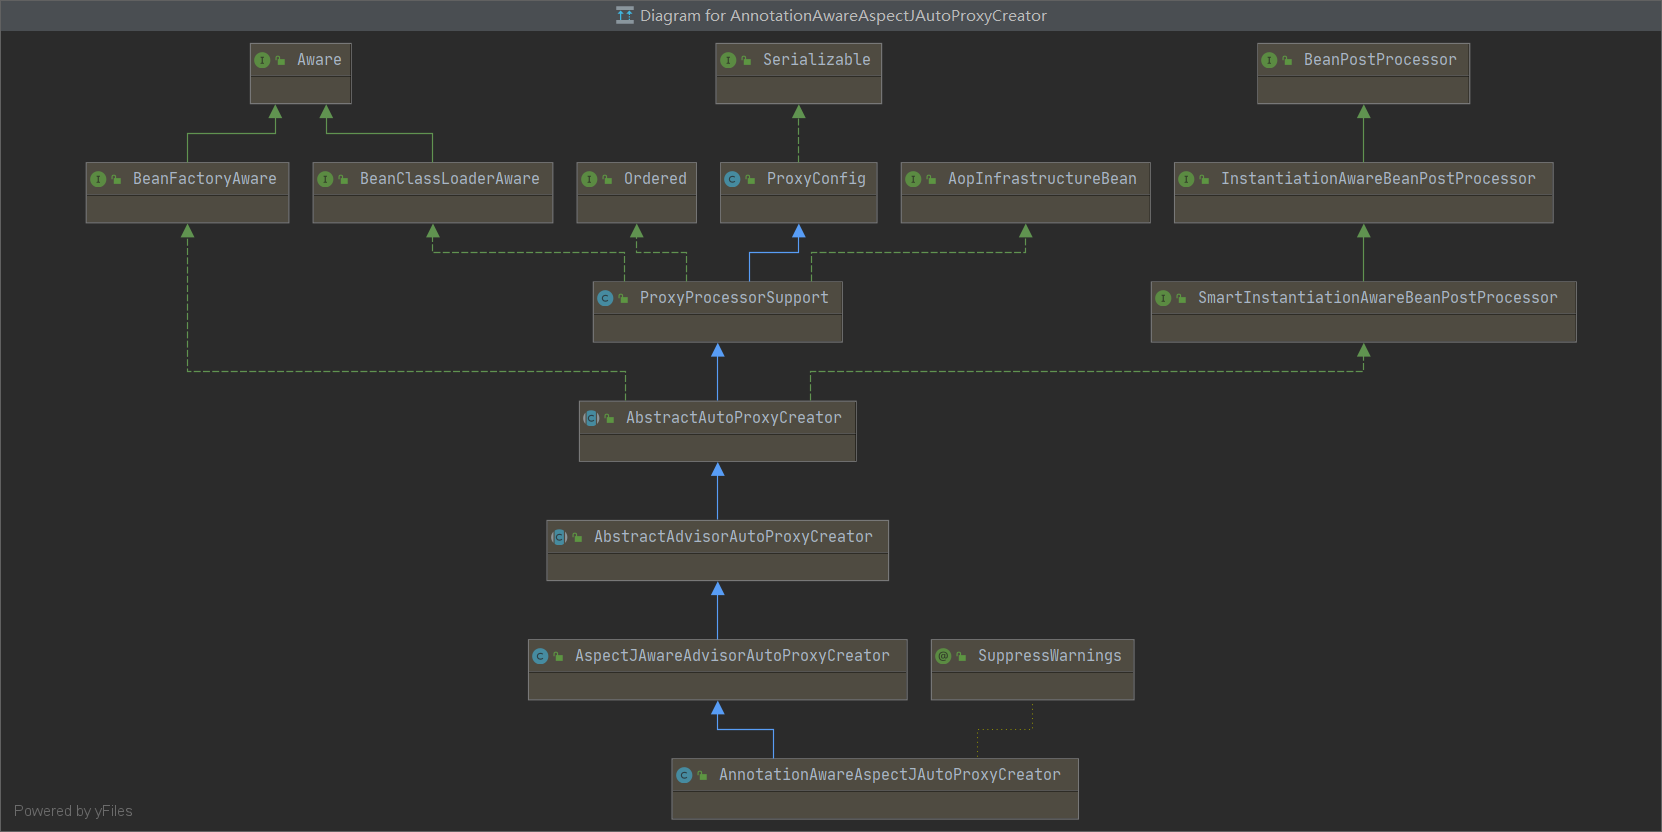Screen dimensions: 1662x832
Task: Click the lower compartment of the ProxyProcessorSupport node
Action: [x=718, y=328]
